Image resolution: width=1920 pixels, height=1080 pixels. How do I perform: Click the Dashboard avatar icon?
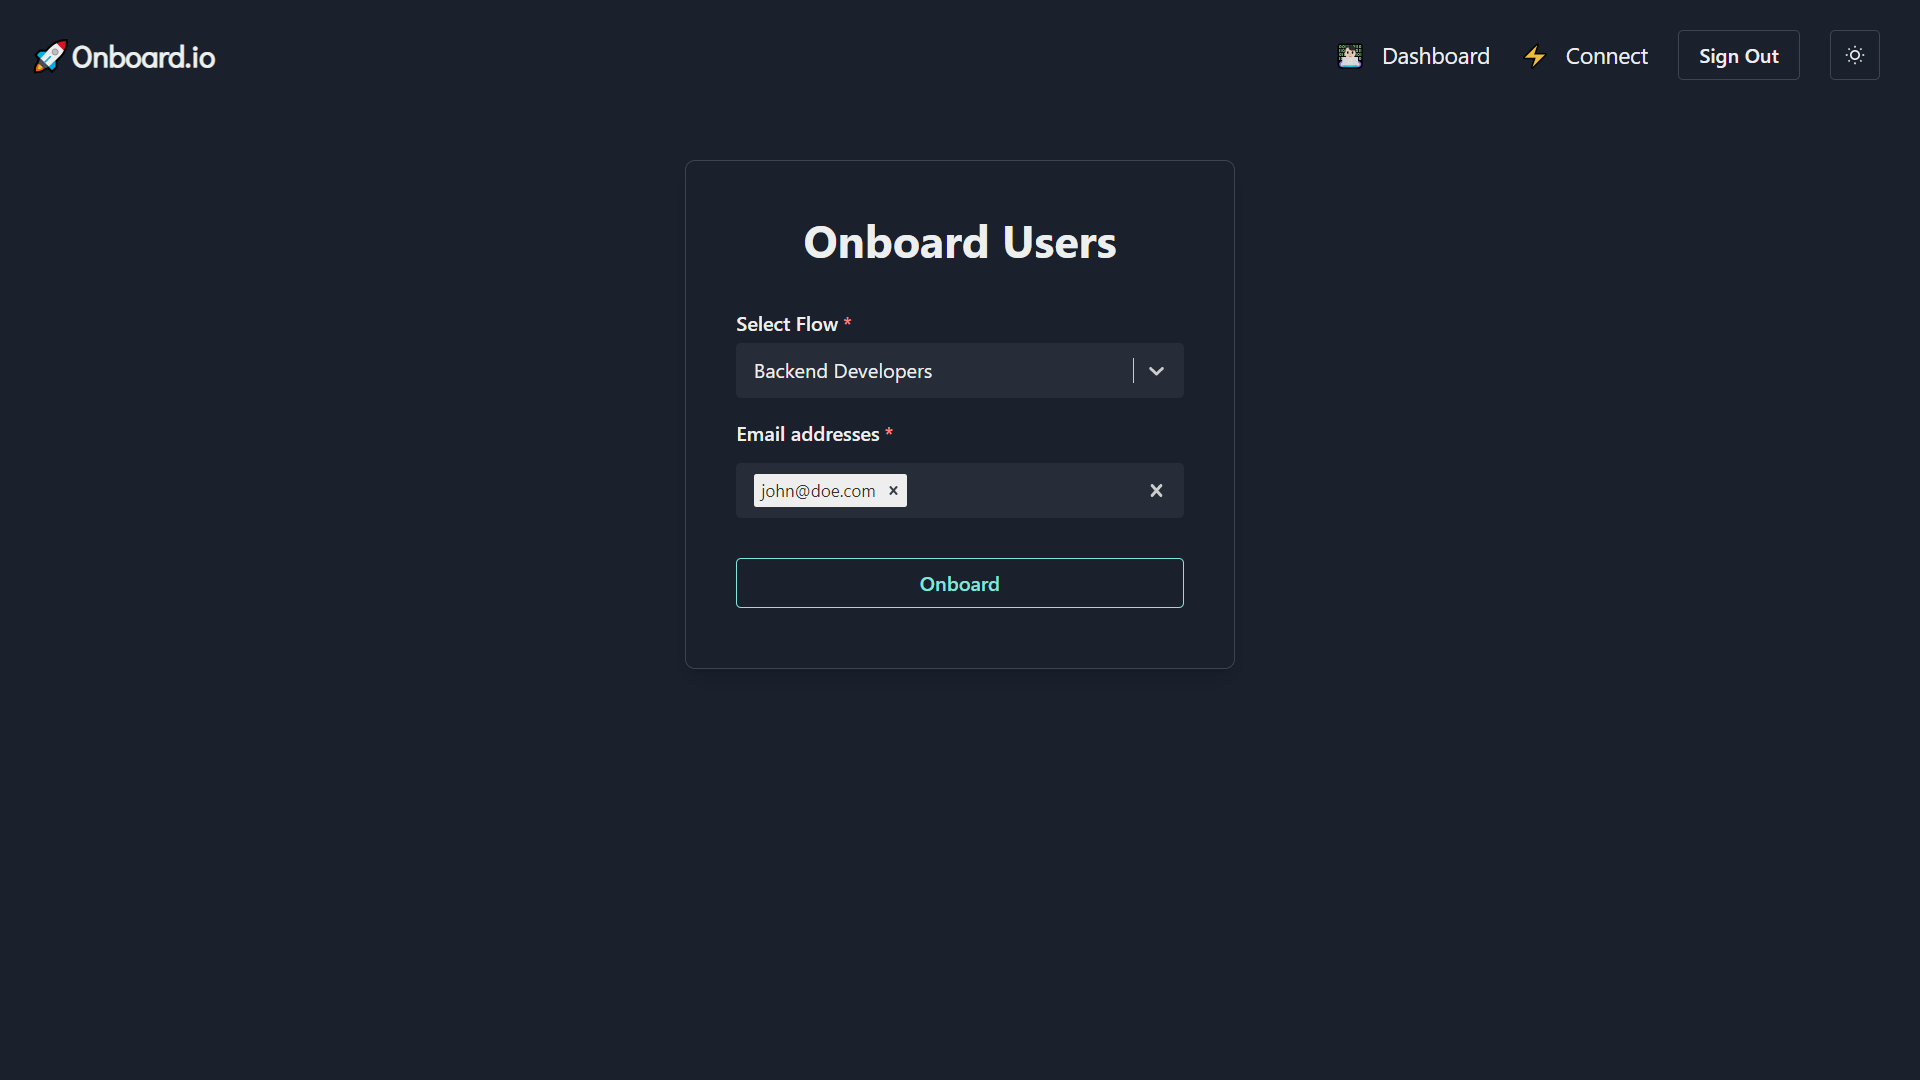[x=1350, y=56]
